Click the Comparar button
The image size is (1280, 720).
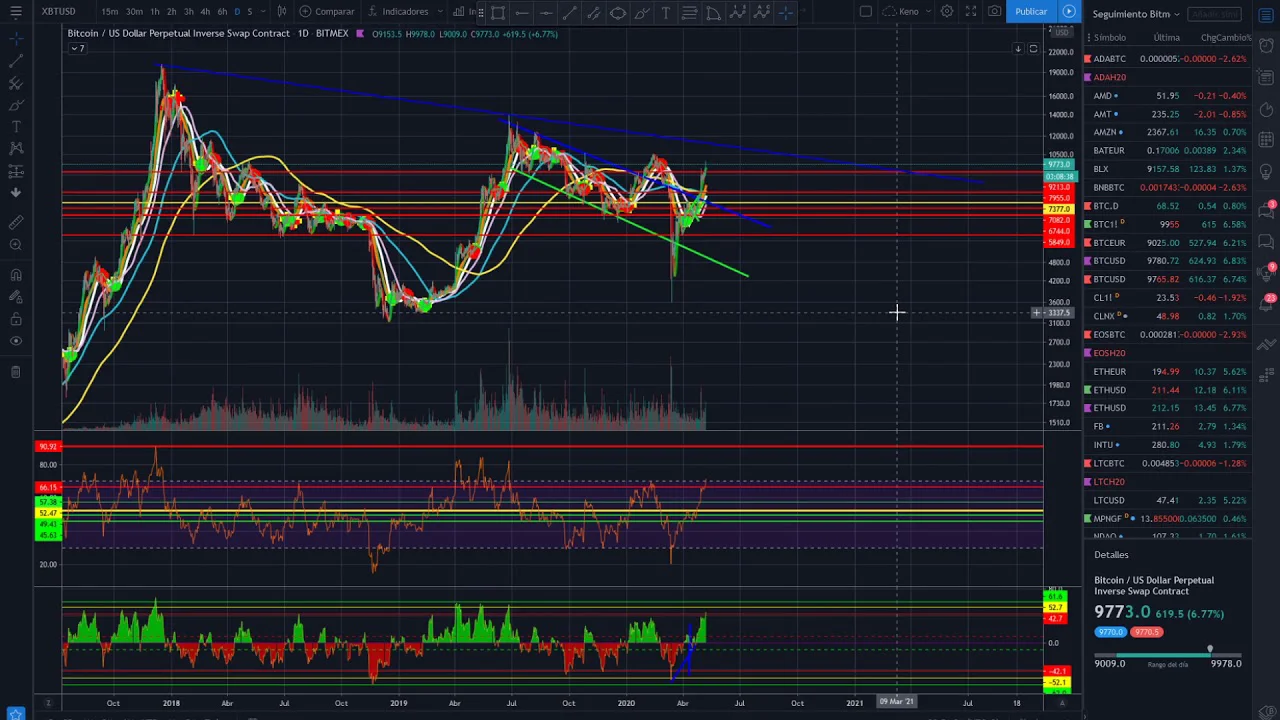tap(327, 12)
